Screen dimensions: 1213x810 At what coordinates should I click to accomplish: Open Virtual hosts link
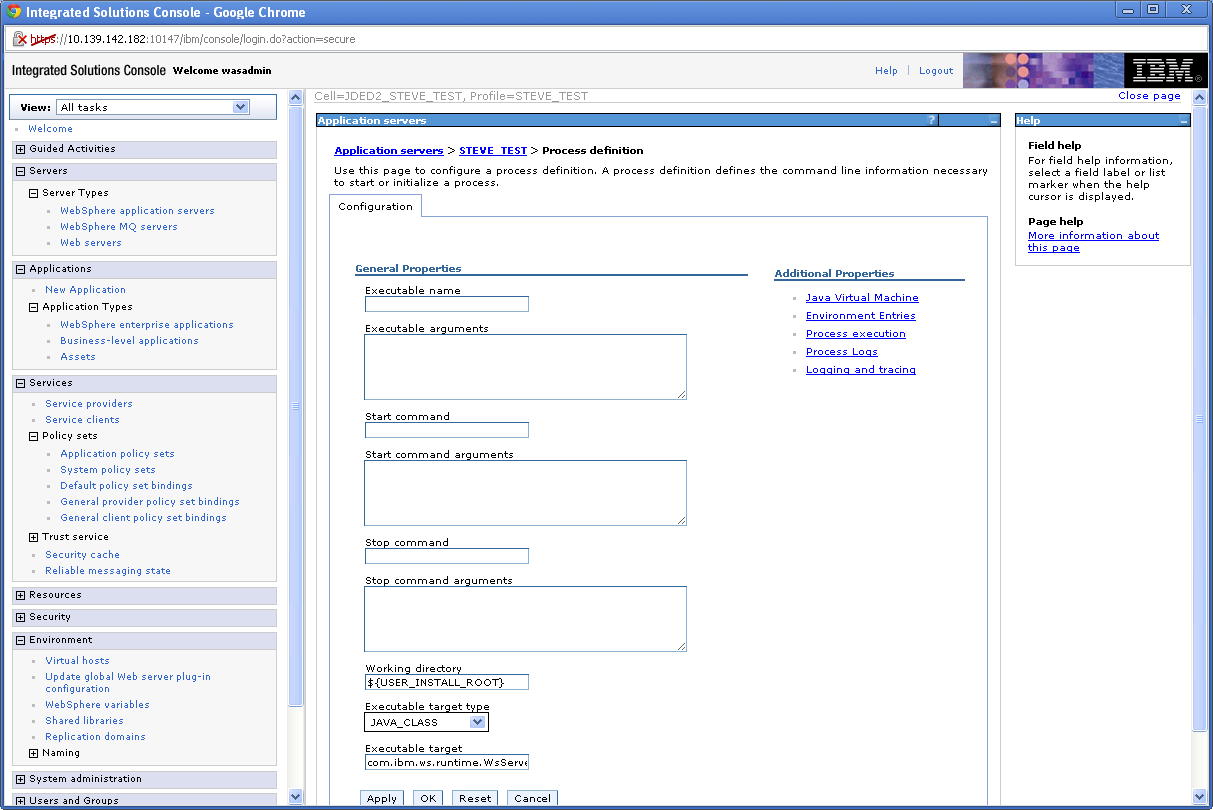click(77, 661)
